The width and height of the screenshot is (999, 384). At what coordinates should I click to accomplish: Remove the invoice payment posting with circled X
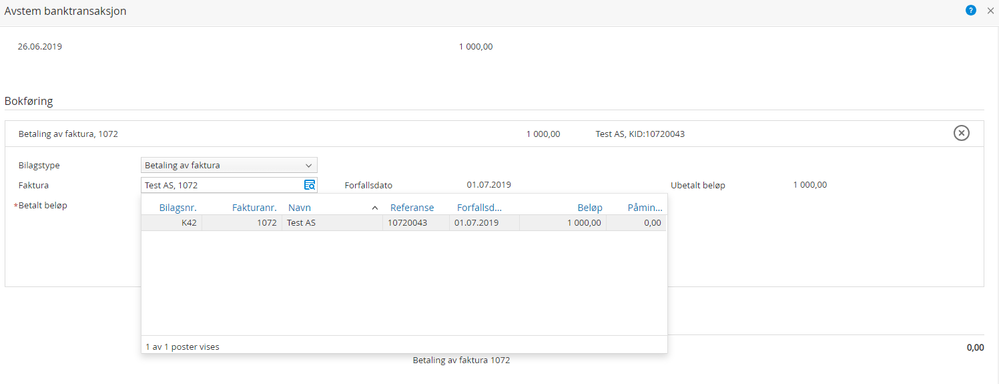[x=961, y=133]
